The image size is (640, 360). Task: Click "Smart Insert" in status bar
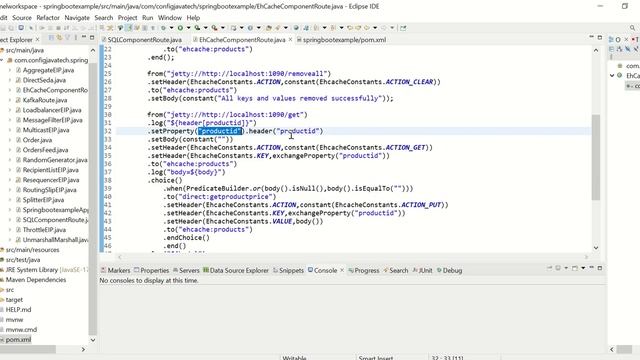point(376,358)
